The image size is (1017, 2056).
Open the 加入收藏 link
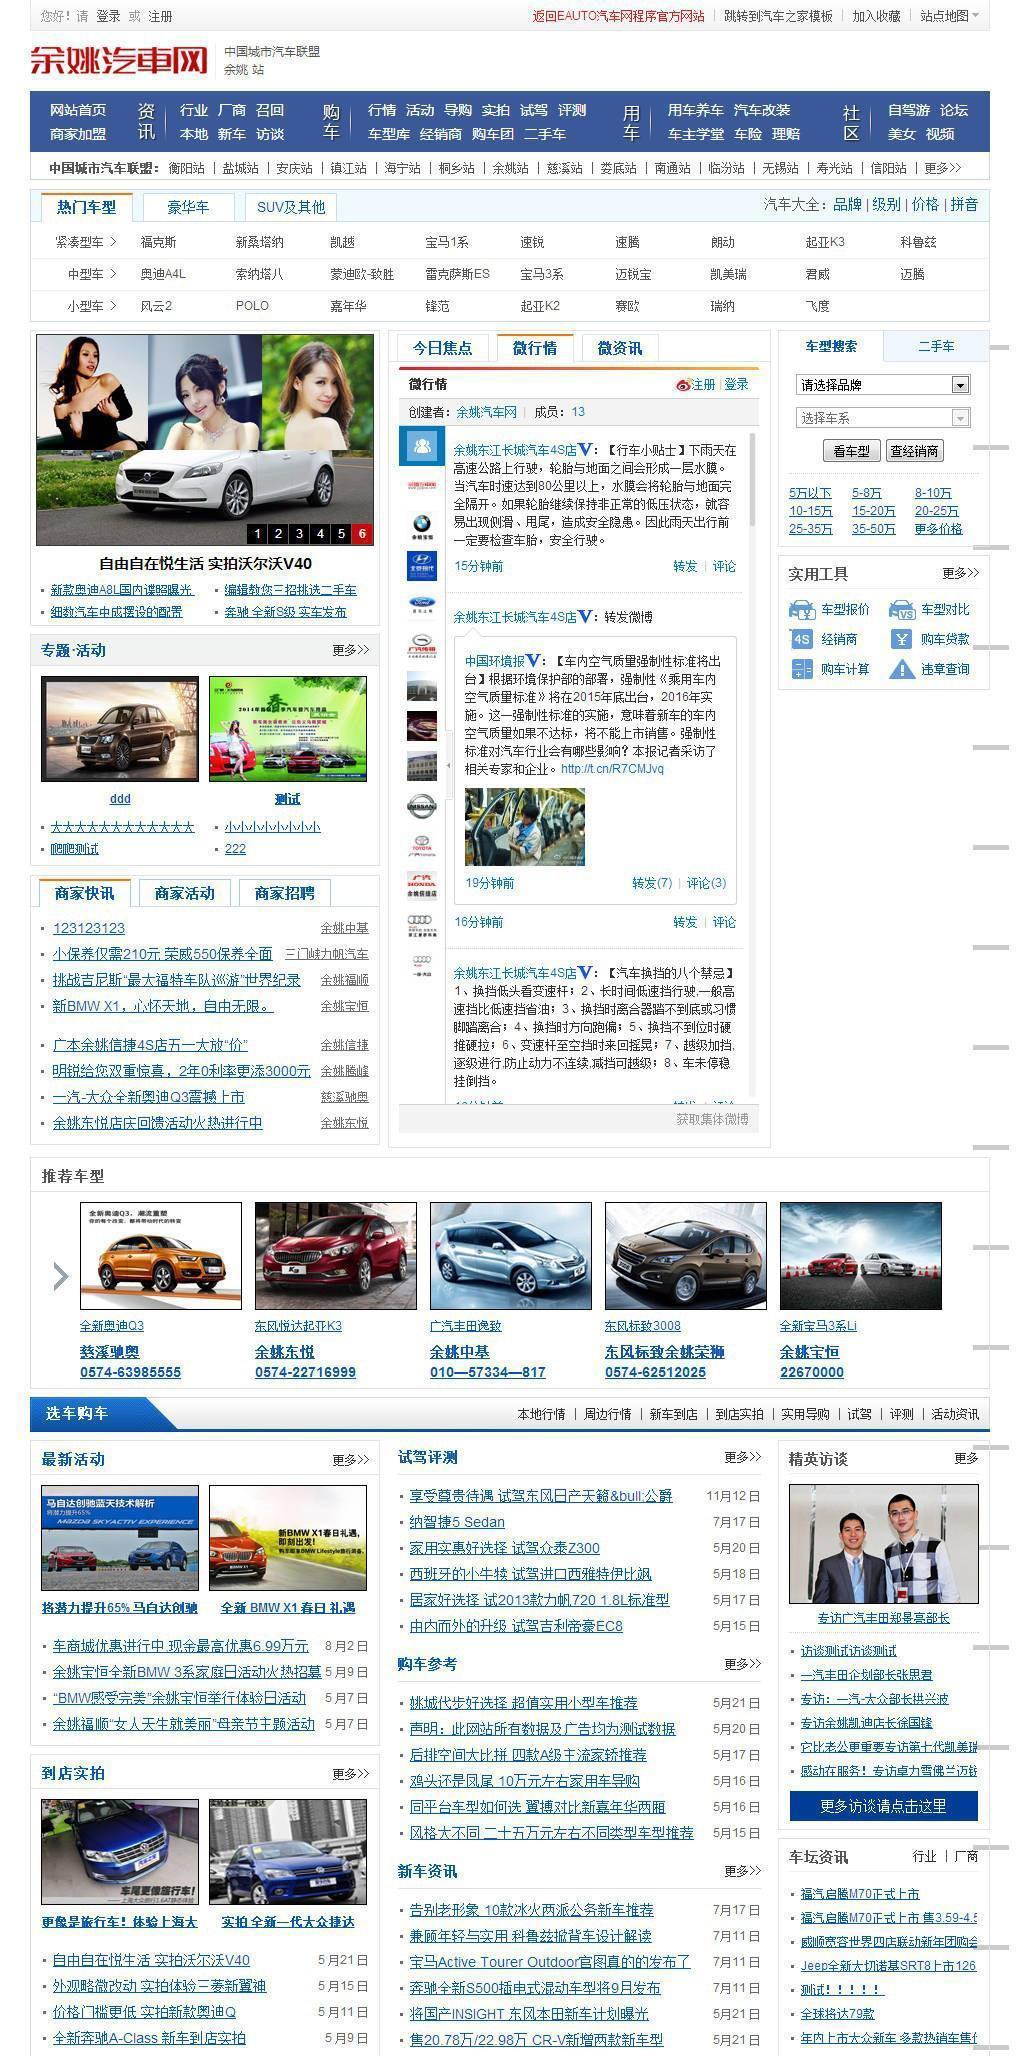pyautogui.click(x=876, y=16)
